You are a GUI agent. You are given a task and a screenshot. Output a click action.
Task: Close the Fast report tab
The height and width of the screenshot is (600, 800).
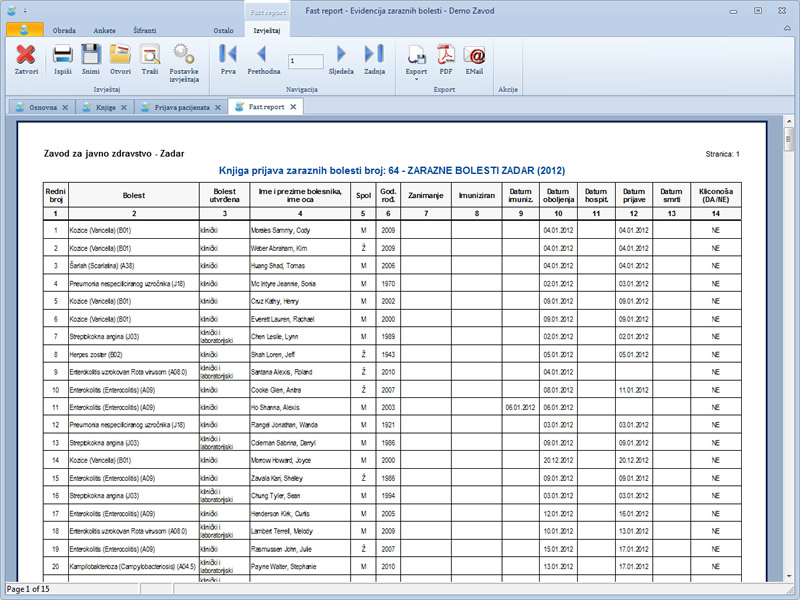pyautogui.click(x=293, y=107)
